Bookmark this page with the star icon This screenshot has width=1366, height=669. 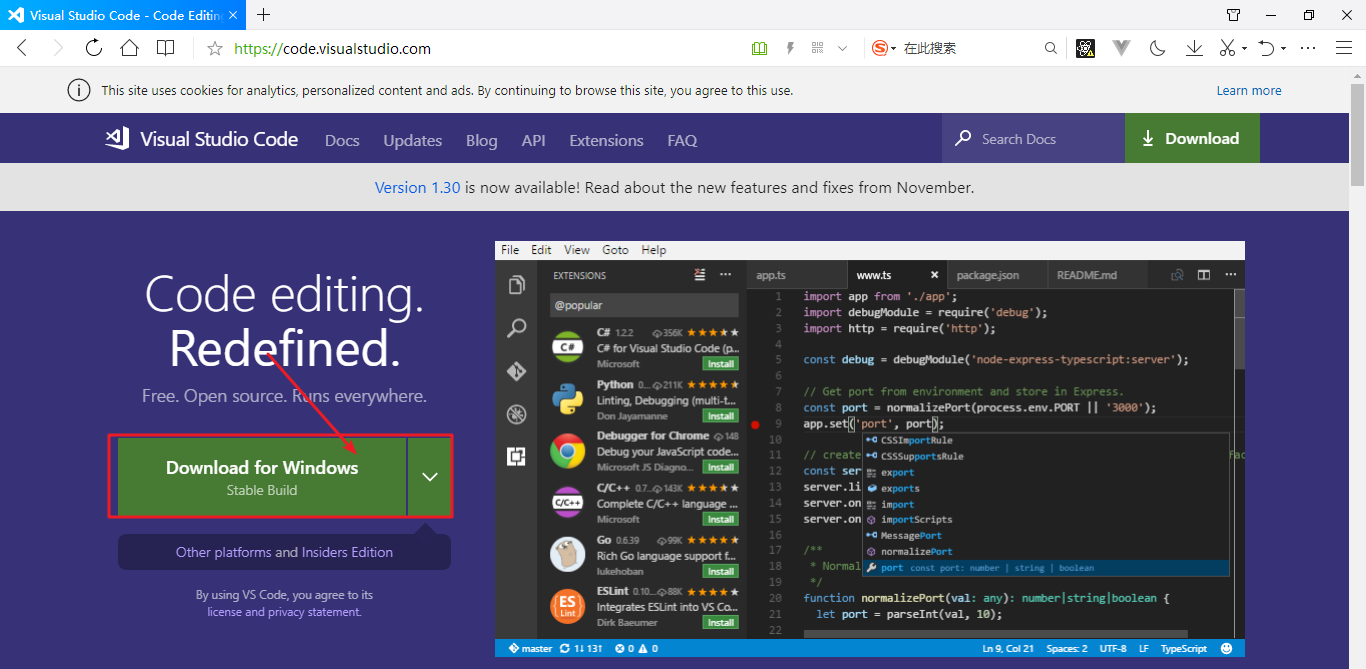pos(214,48)
